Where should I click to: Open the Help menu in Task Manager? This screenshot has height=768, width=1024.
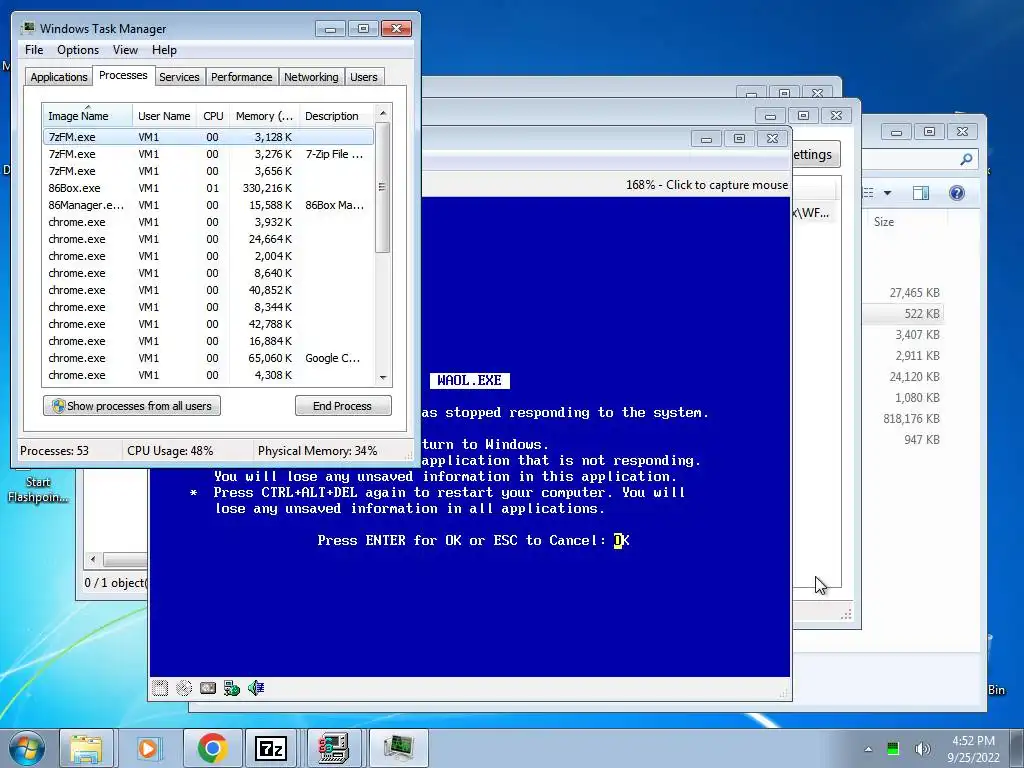(164, 50)
